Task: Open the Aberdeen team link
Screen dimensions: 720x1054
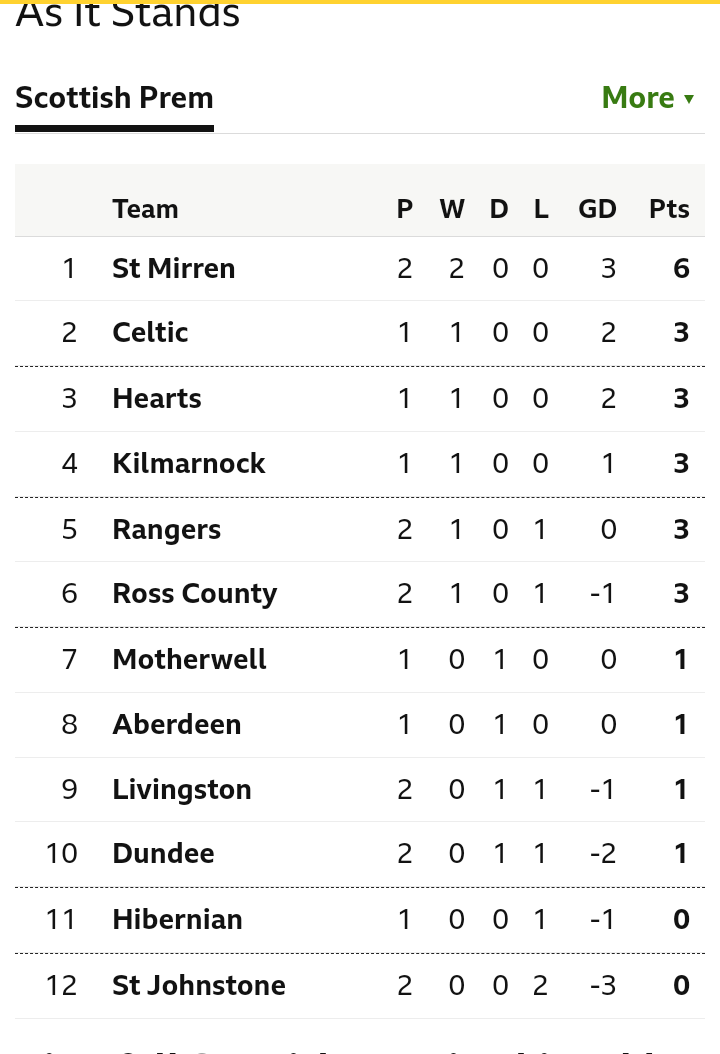Action: 177,724
